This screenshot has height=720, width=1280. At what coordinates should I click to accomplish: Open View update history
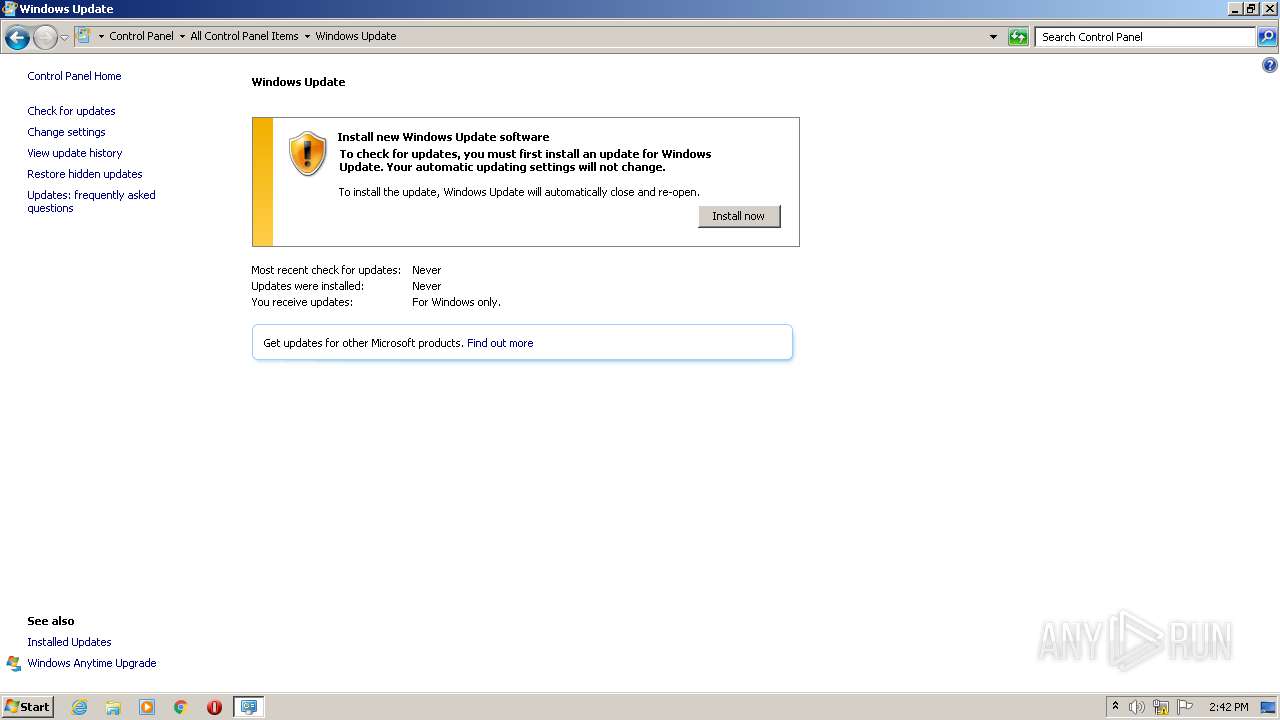pyautogui.click(x=75, y=153)
